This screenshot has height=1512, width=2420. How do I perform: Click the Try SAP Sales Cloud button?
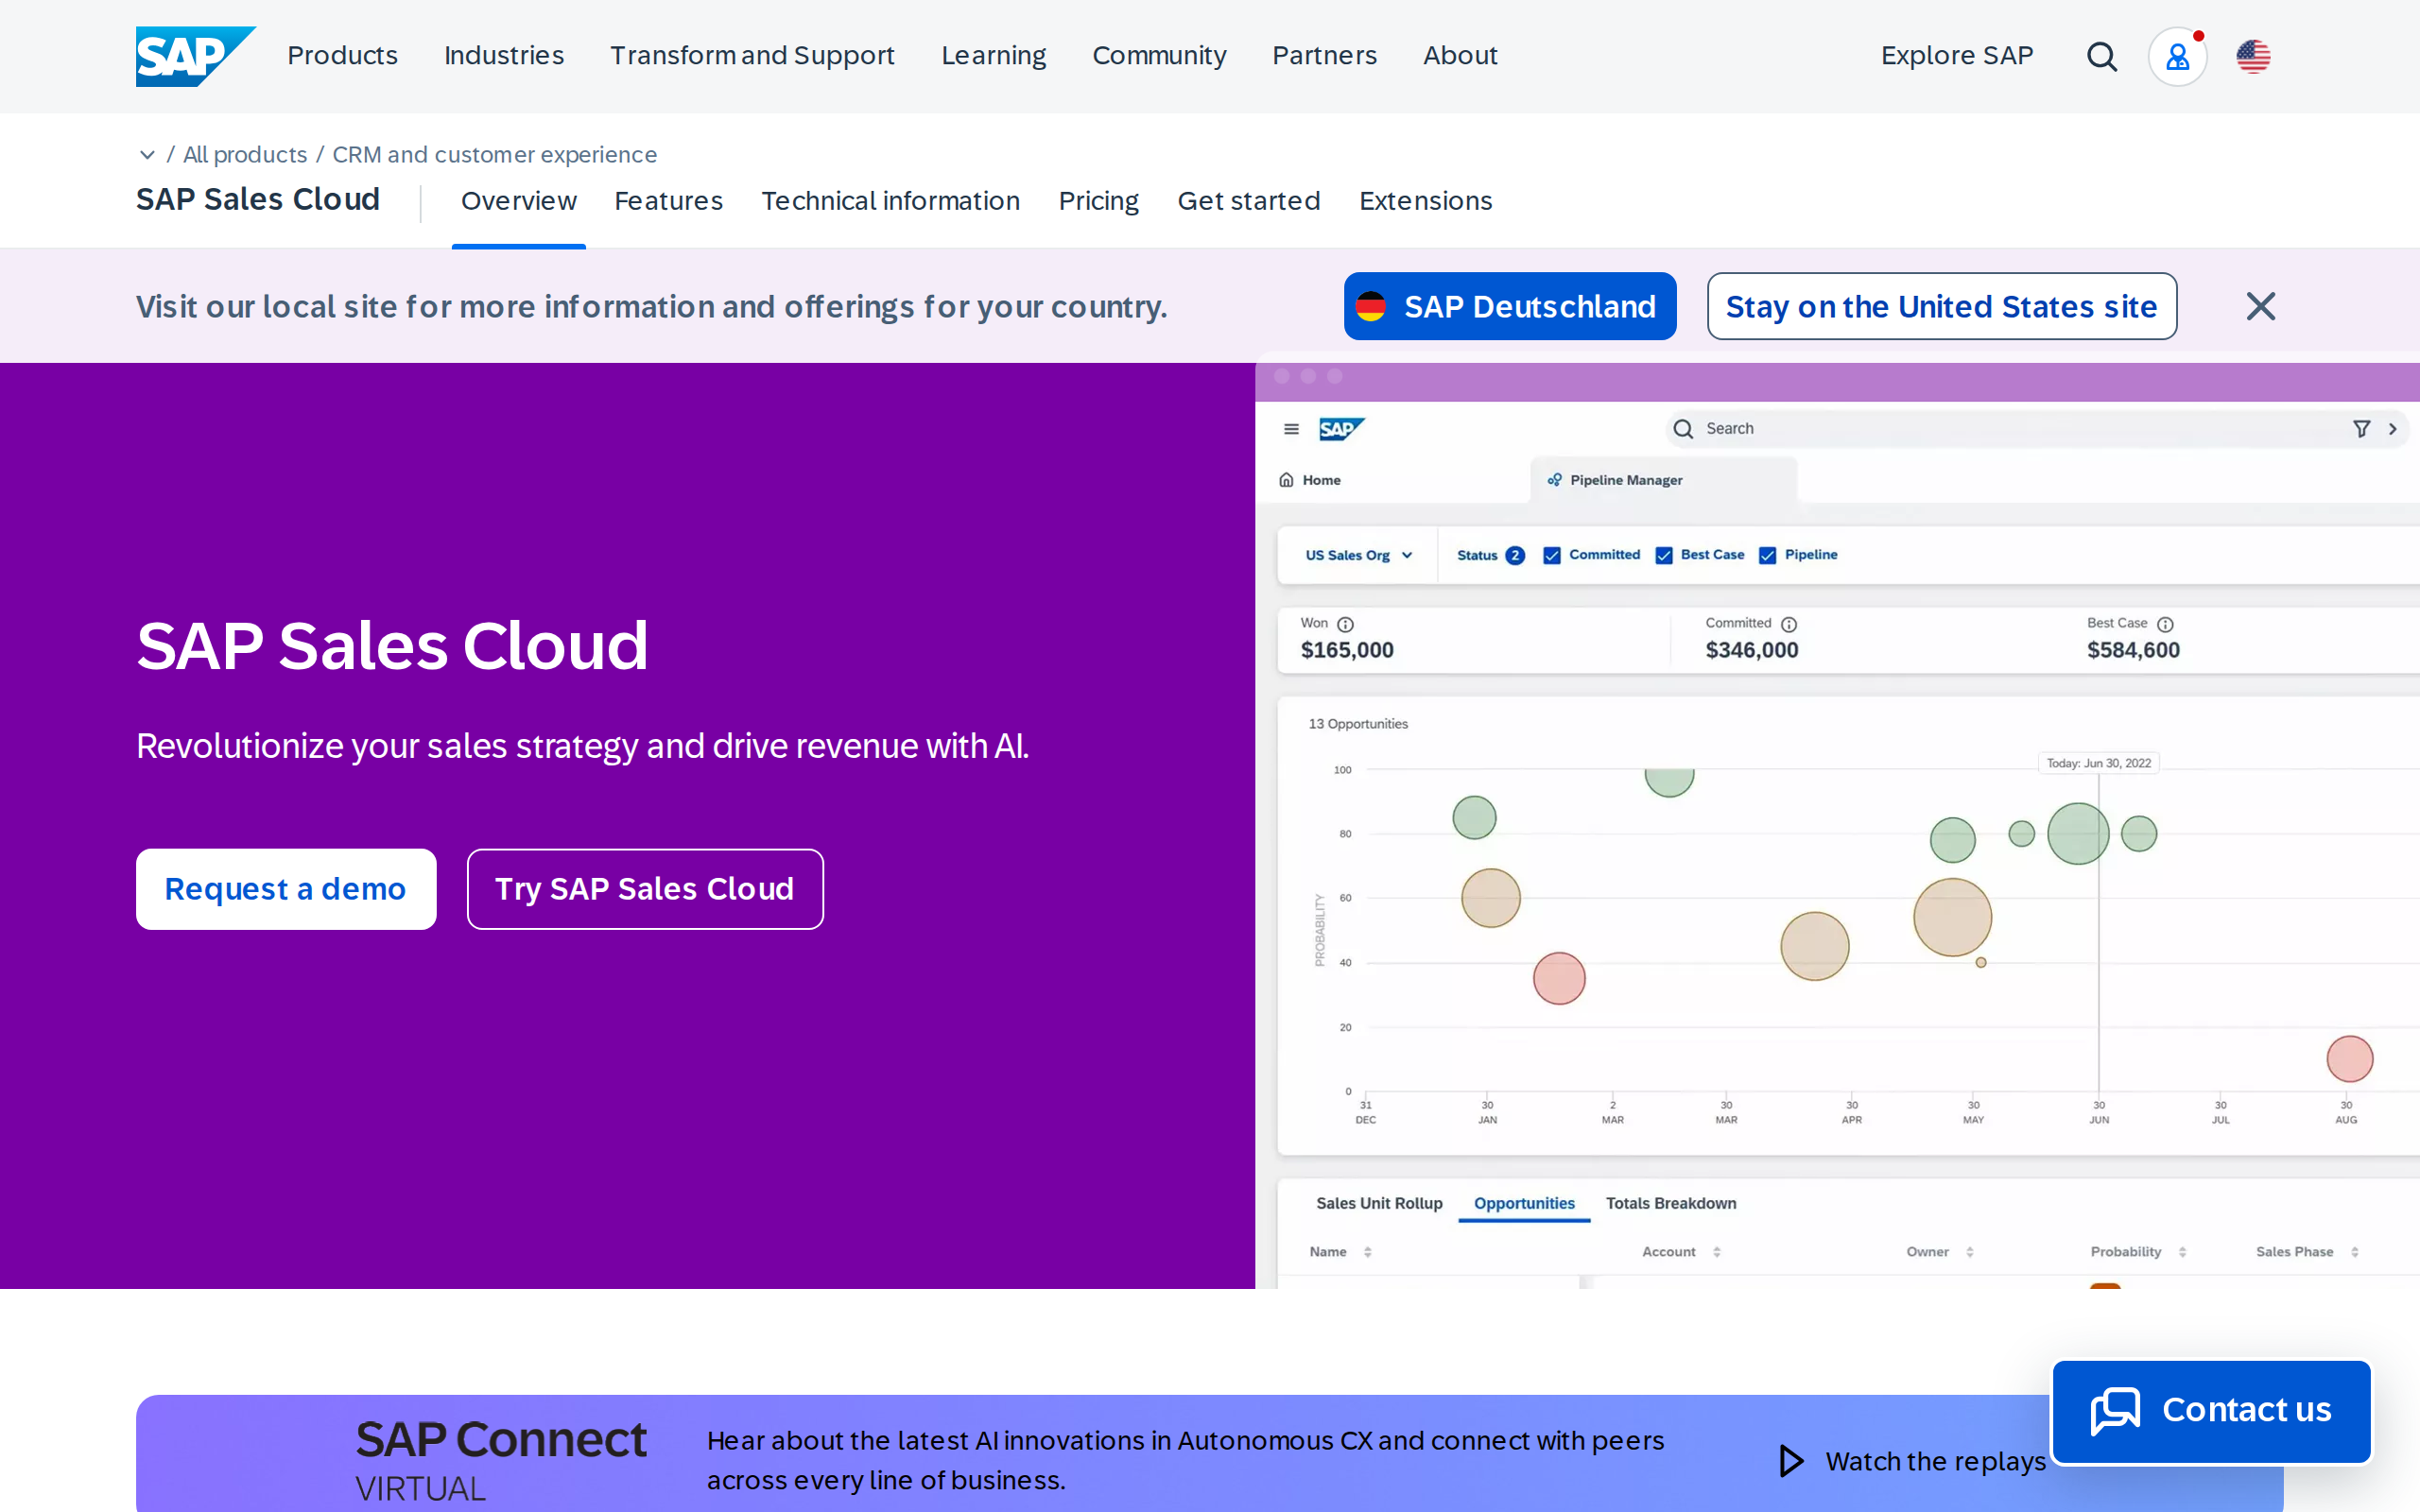[x=645, y=889]
